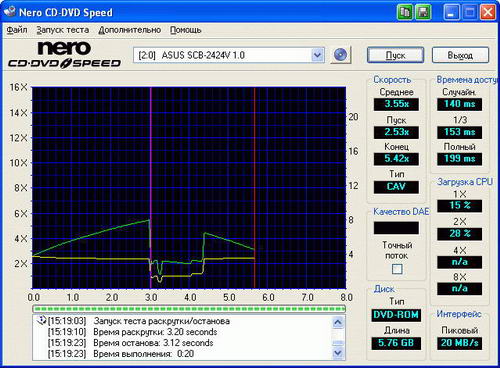
Task: Click the red vertical end marker on graph
Action: 255,188
